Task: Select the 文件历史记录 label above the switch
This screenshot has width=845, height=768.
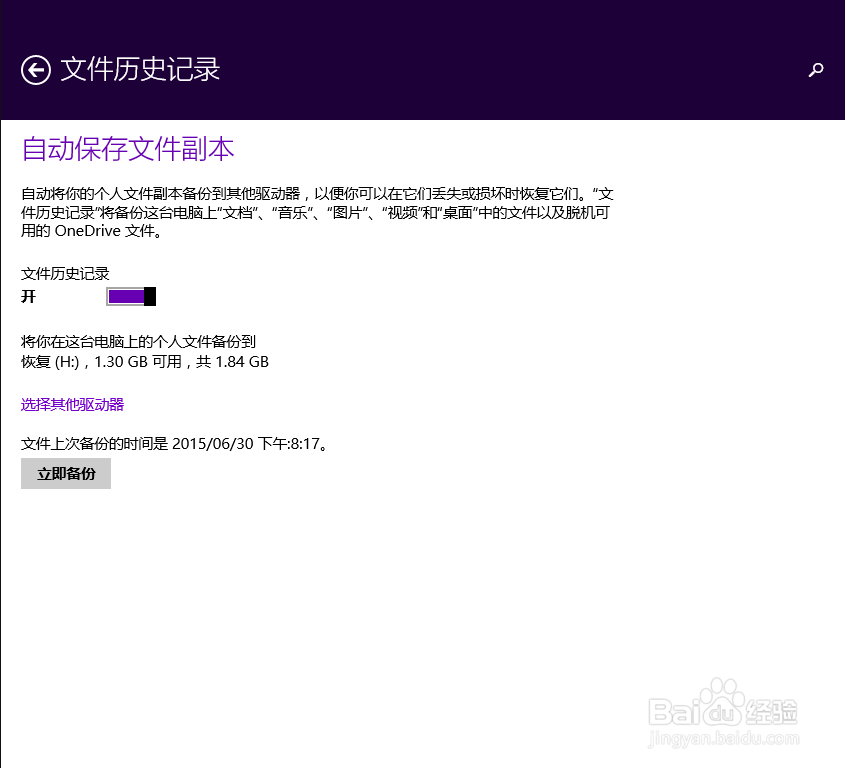Action: pyautogui.click(x=65, y=274)
